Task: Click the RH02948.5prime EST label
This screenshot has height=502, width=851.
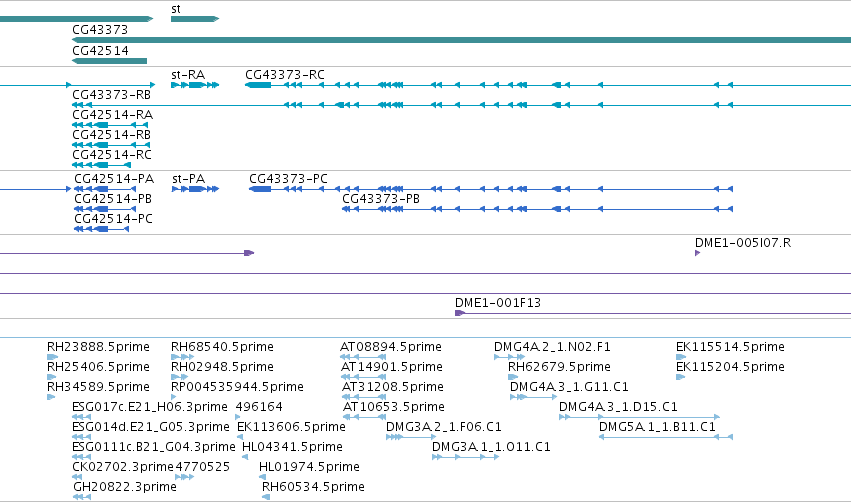Action: coord(222,367)
